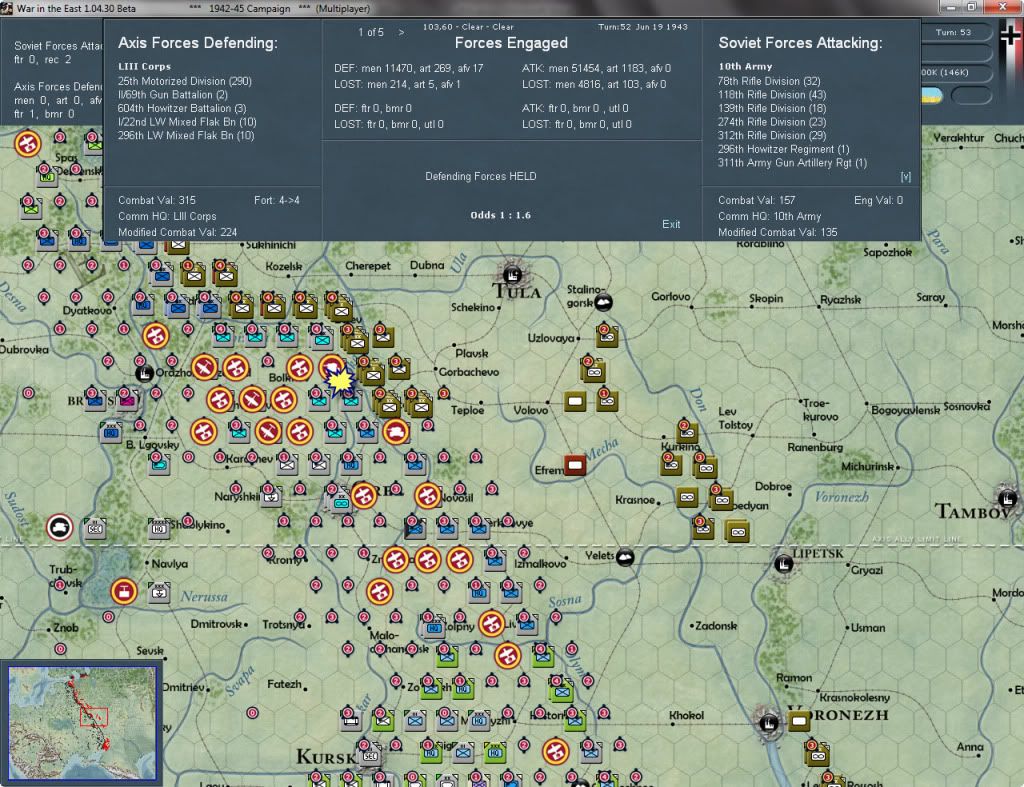This screenshot has height=787, width=1024.
Task: Select the Soviet unit east of Krasnoe
Action: click(x=686, y=498)
